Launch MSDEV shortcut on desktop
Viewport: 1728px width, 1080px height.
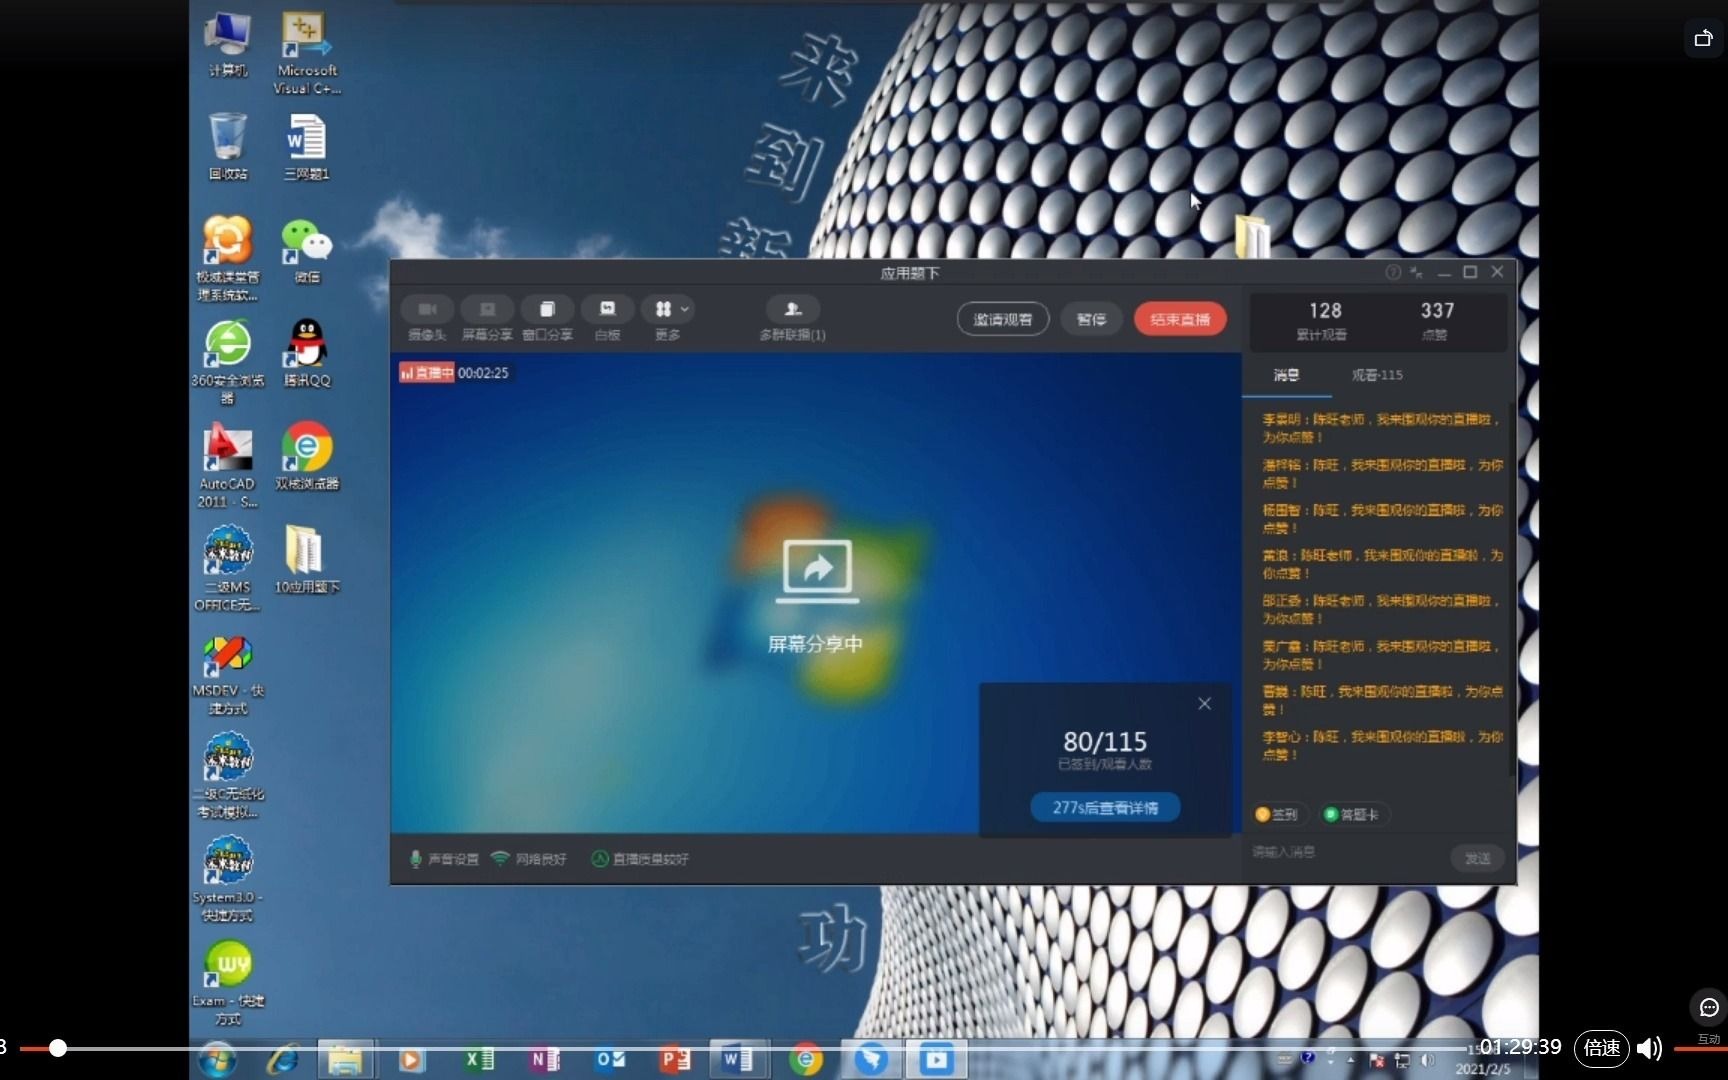228,674
